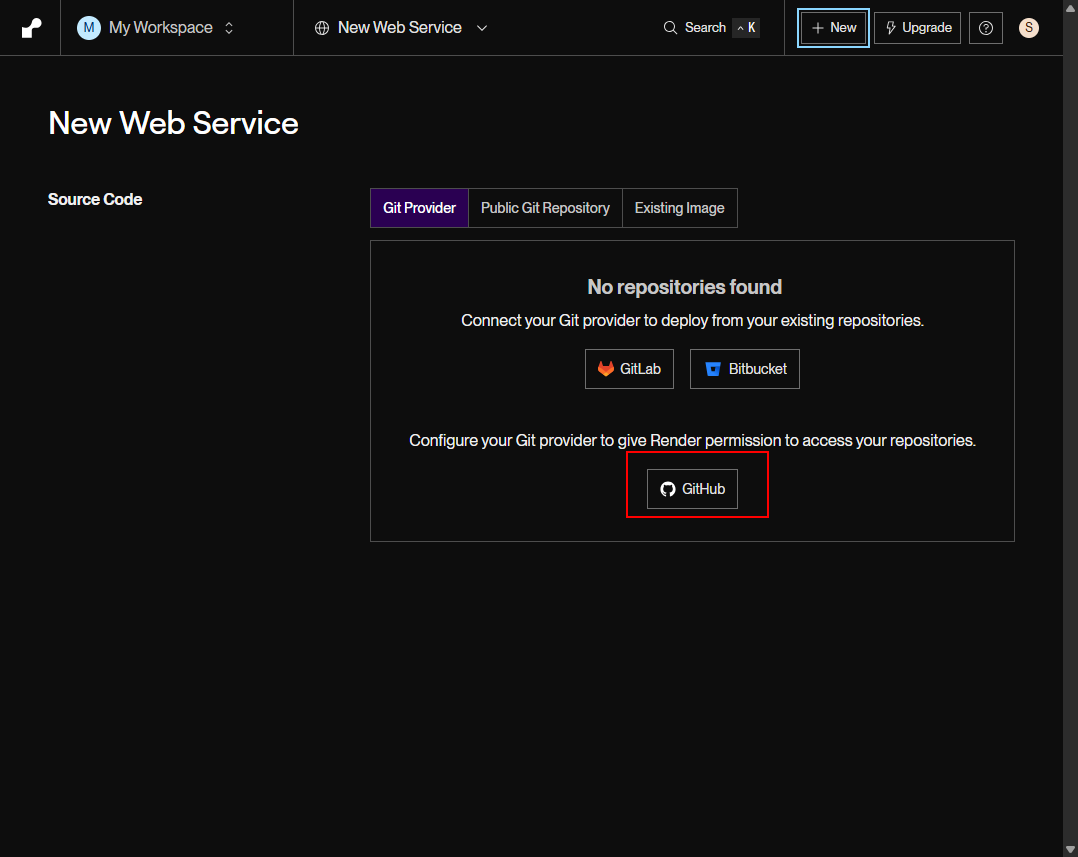Image resolution: width=1078 pixels, height=857 pixels.
Task: Open the New Web Service breadcrumb dropdown chevron
Action: point(482,28)
